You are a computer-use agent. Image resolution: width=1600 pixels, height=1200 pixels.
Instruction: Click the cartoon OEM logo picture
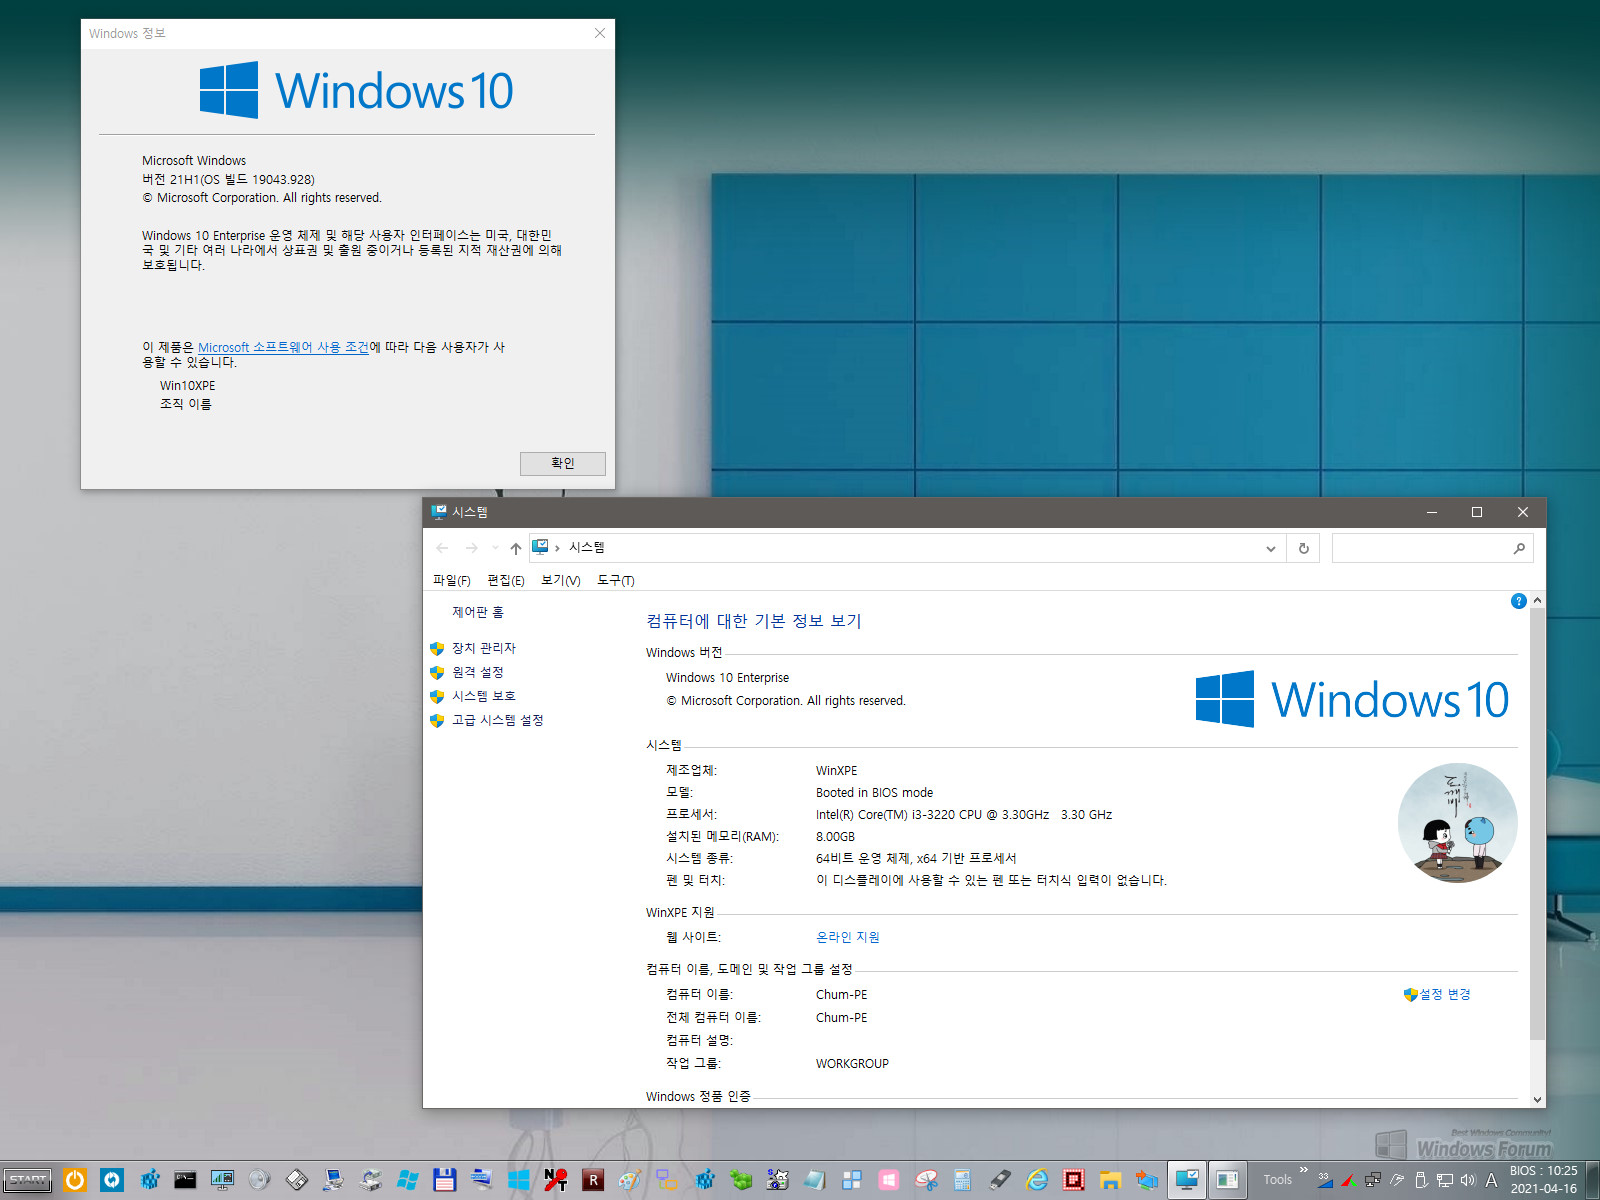(1457, 823)
